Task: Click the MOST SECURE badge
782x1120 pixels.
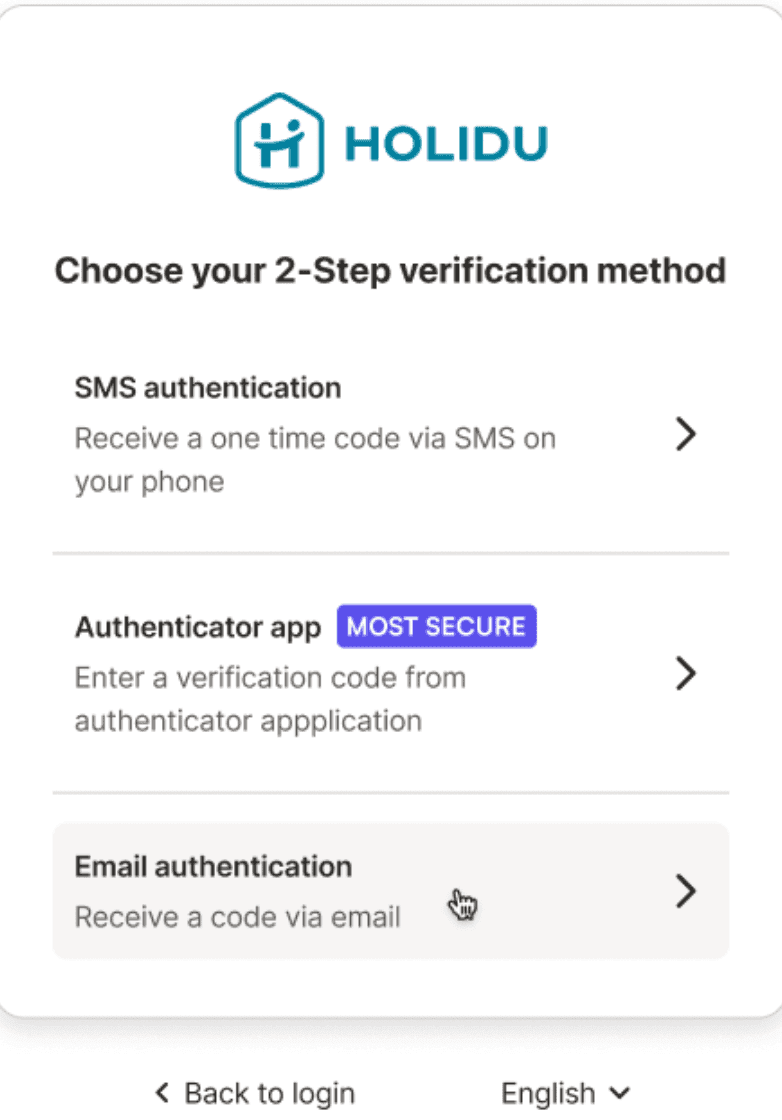Action: [436, 627]
